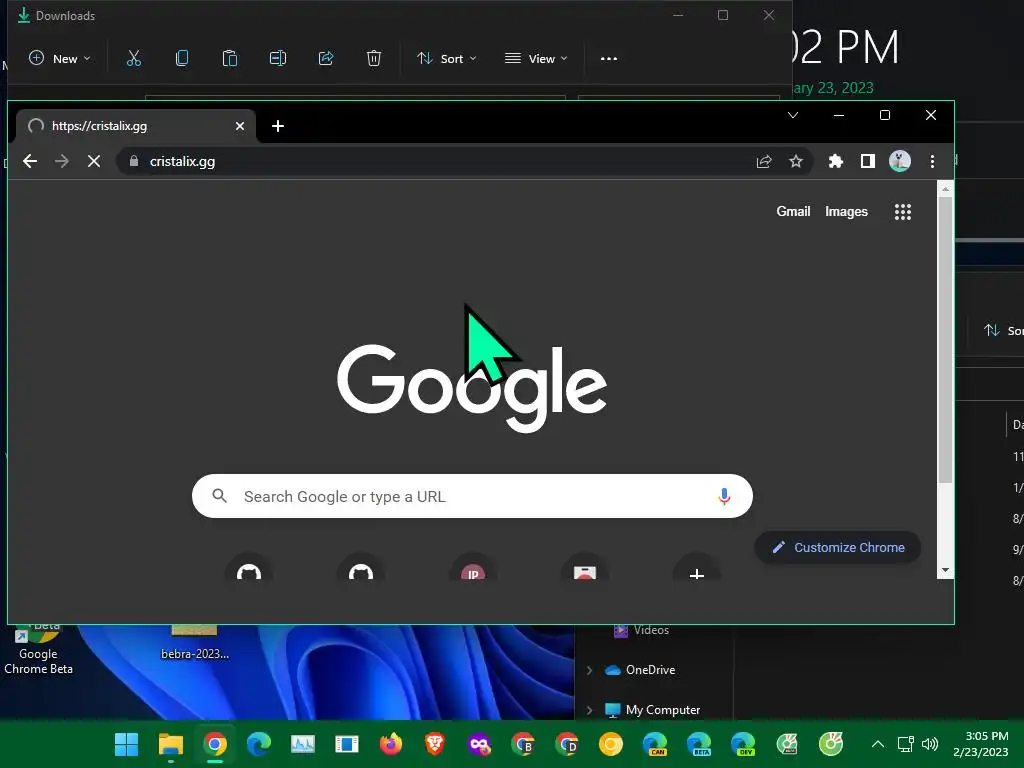The height and width of the screenshot is (768, 1024).
Task: Open the IP shortcut tile
Action: coord(473,568)
